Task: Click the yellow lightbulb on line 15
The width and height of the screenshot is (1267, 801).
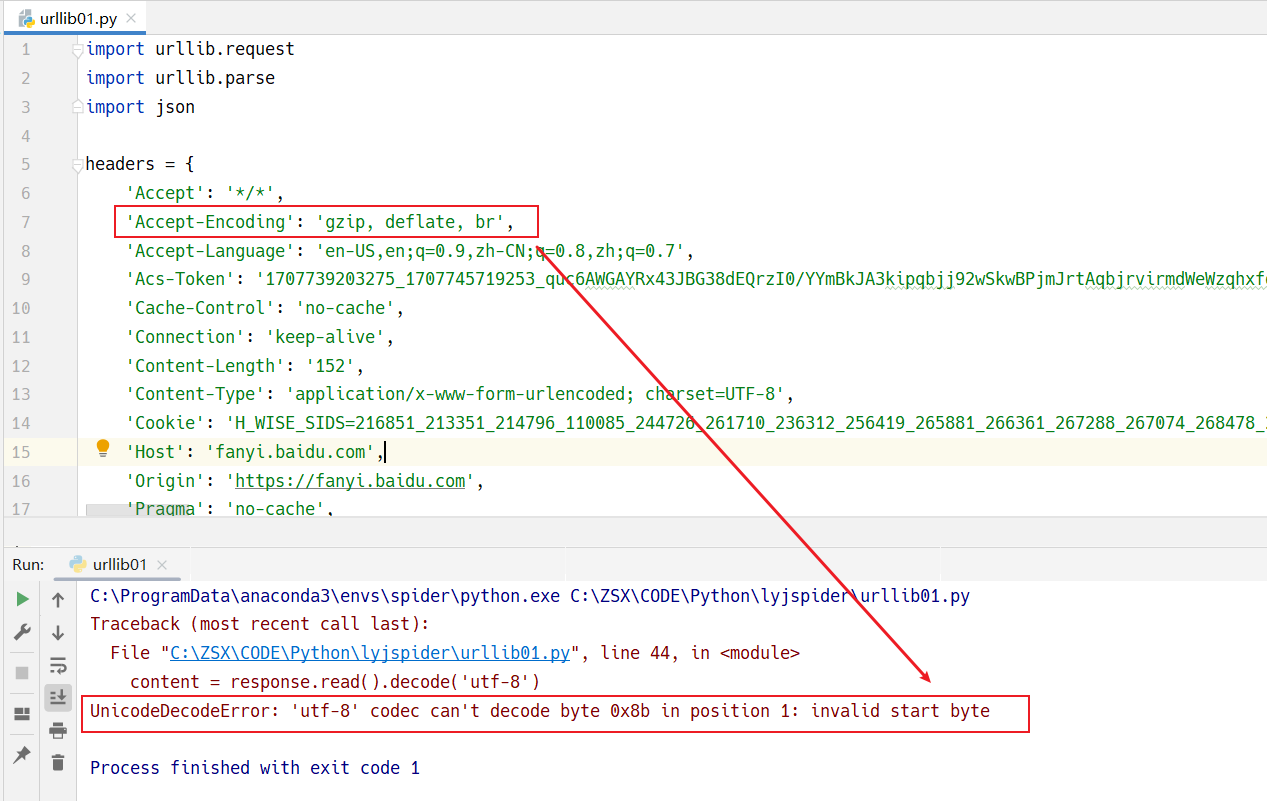Action: [x=103, y=449]
